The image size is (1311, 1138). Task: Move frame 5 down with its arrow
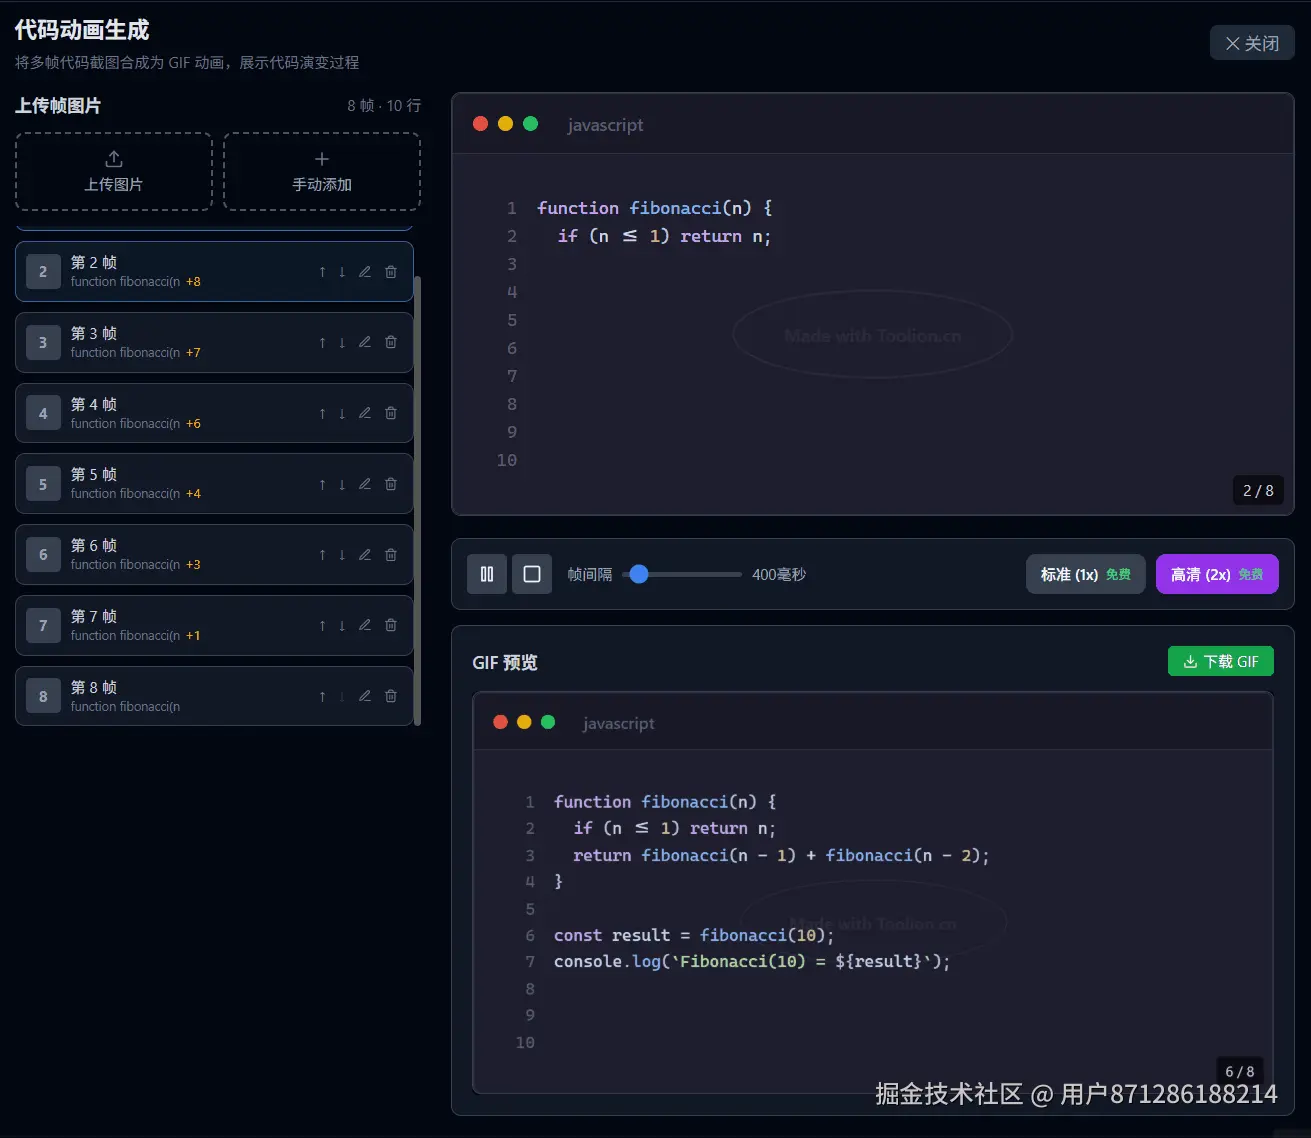(x=342, y=485)
